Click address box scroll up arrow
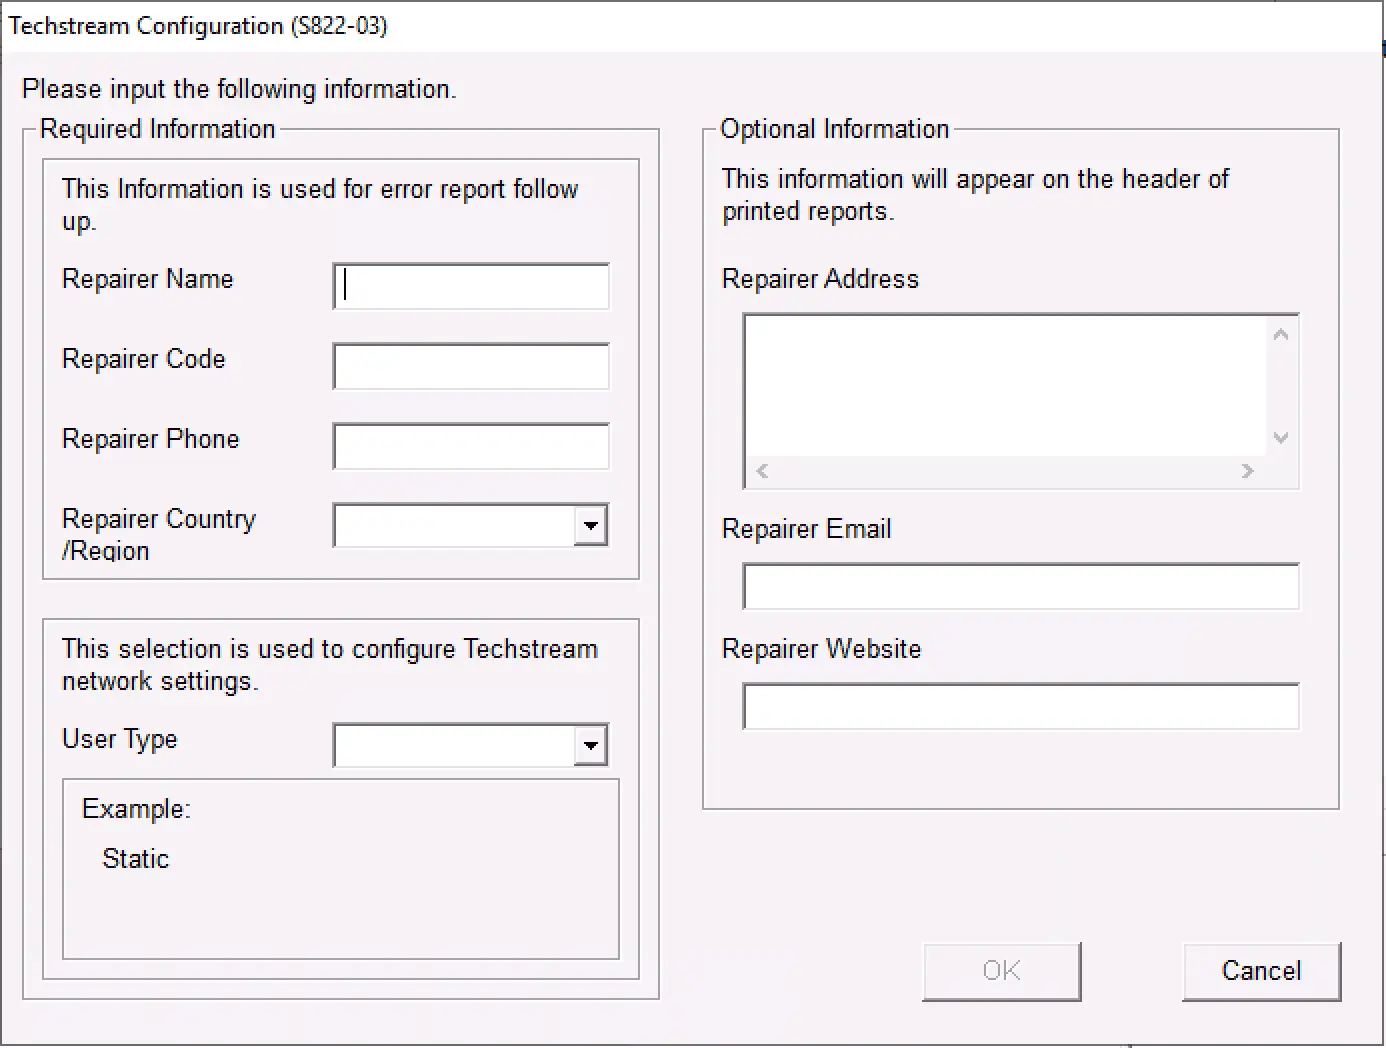This screenshot has width=1386, height=1048. 1281,334
